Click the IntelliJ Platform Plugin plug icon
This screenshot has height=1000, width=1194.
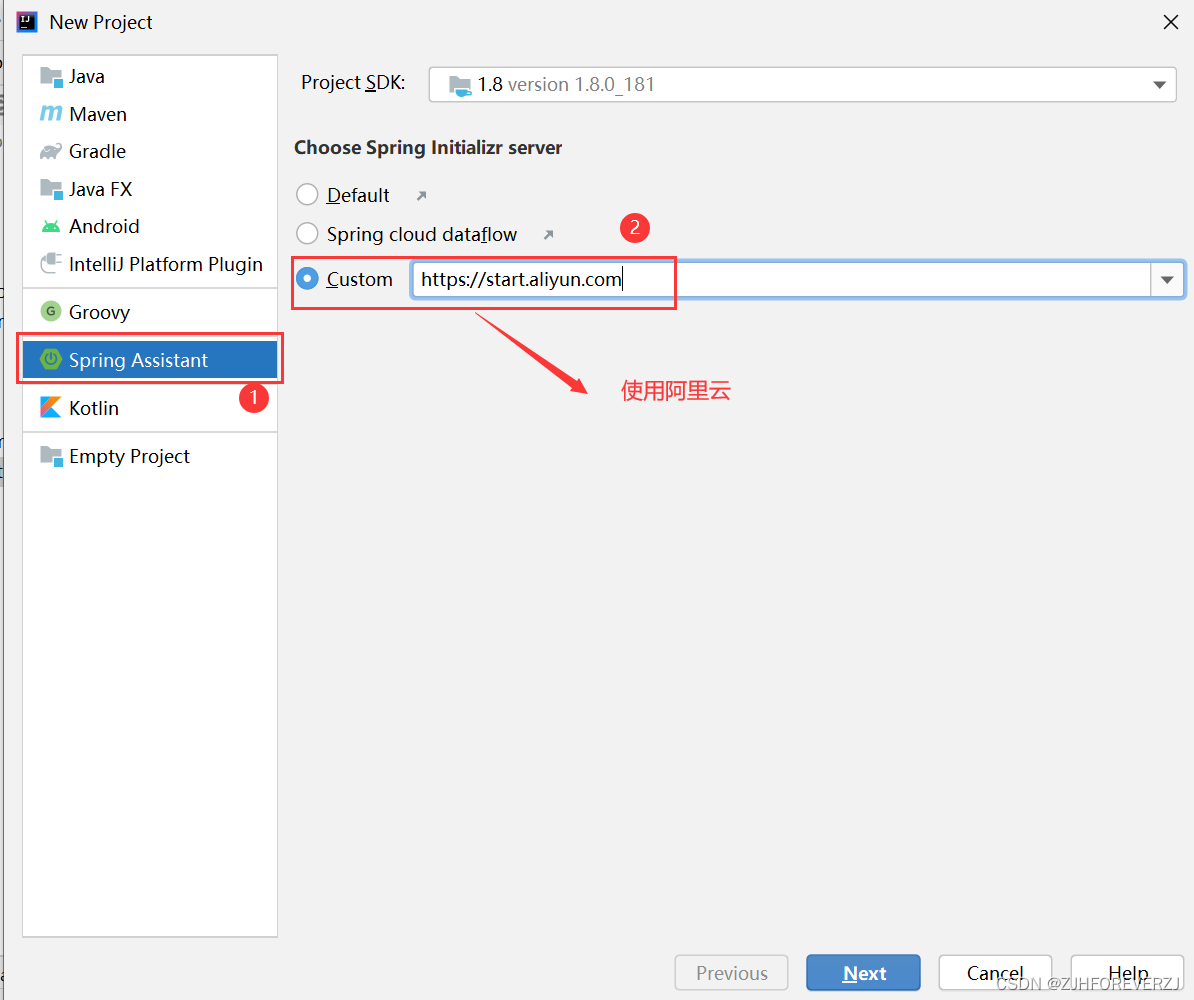tap(51, 264)
